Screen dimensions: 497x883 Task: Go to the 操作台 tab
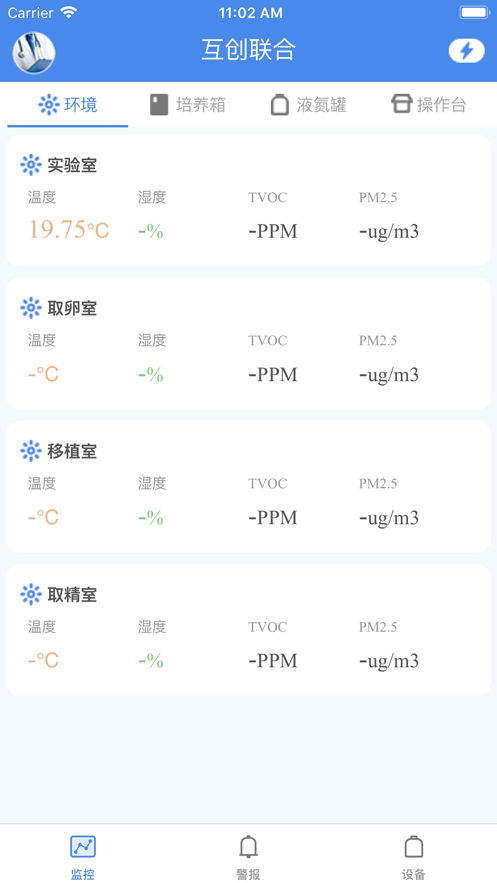coord(429,105)
